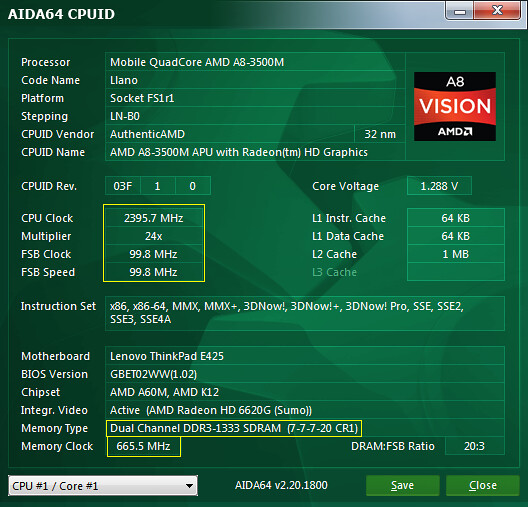Select the CPUID Rev. 03F box
Viewport: 528px width, 507px height.
coord(123,186)
